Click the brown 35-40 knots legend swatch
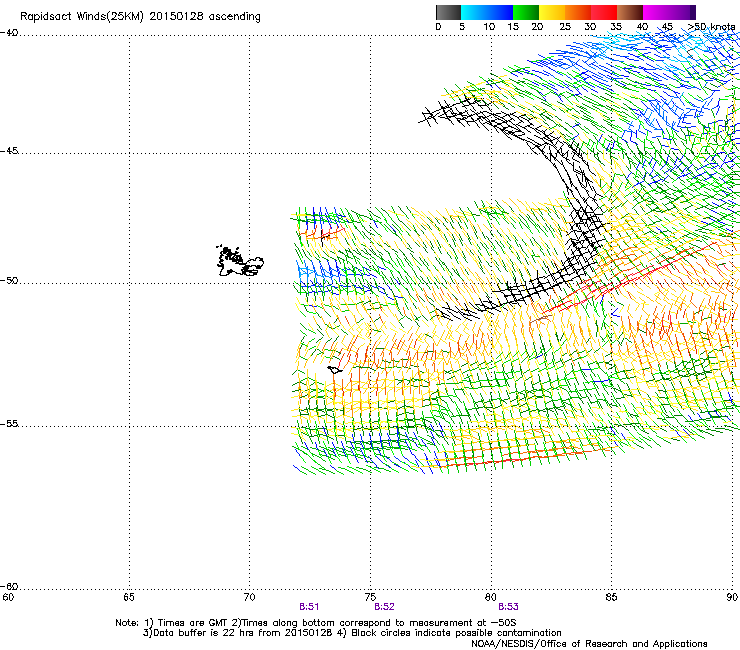740x650 pixels. 630,12
